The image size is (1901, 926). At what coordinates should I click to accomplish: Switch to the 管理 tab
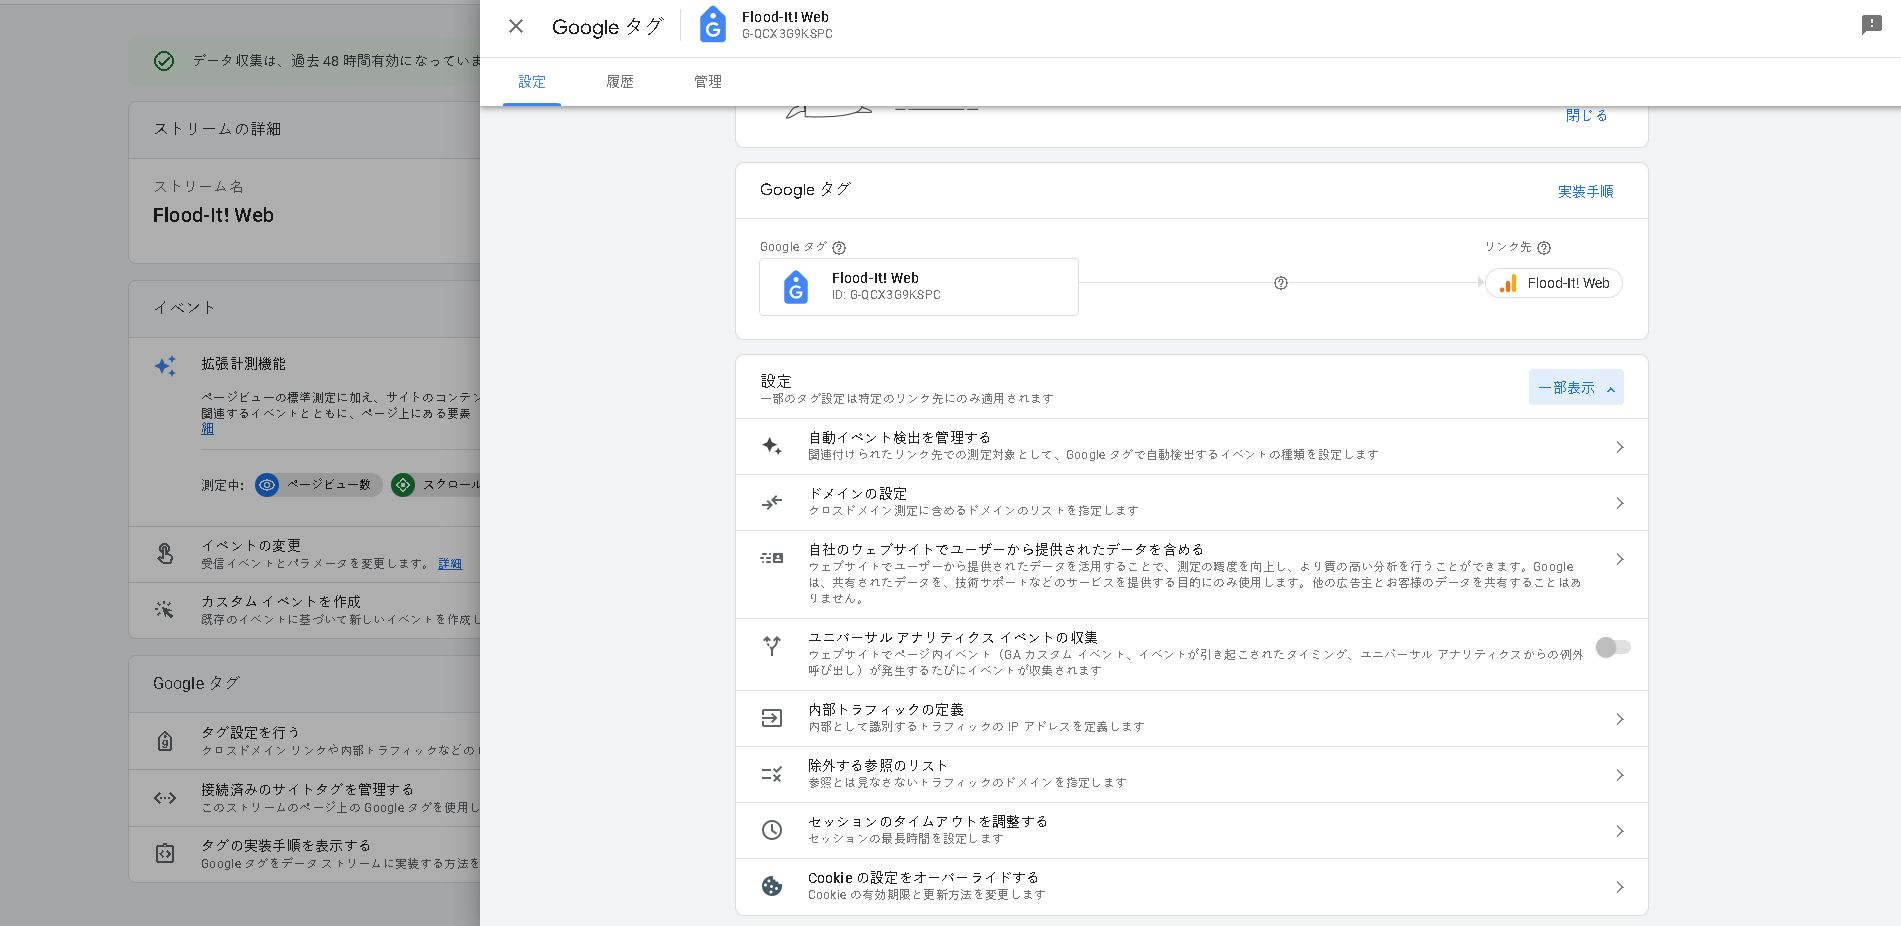(708, 82)
